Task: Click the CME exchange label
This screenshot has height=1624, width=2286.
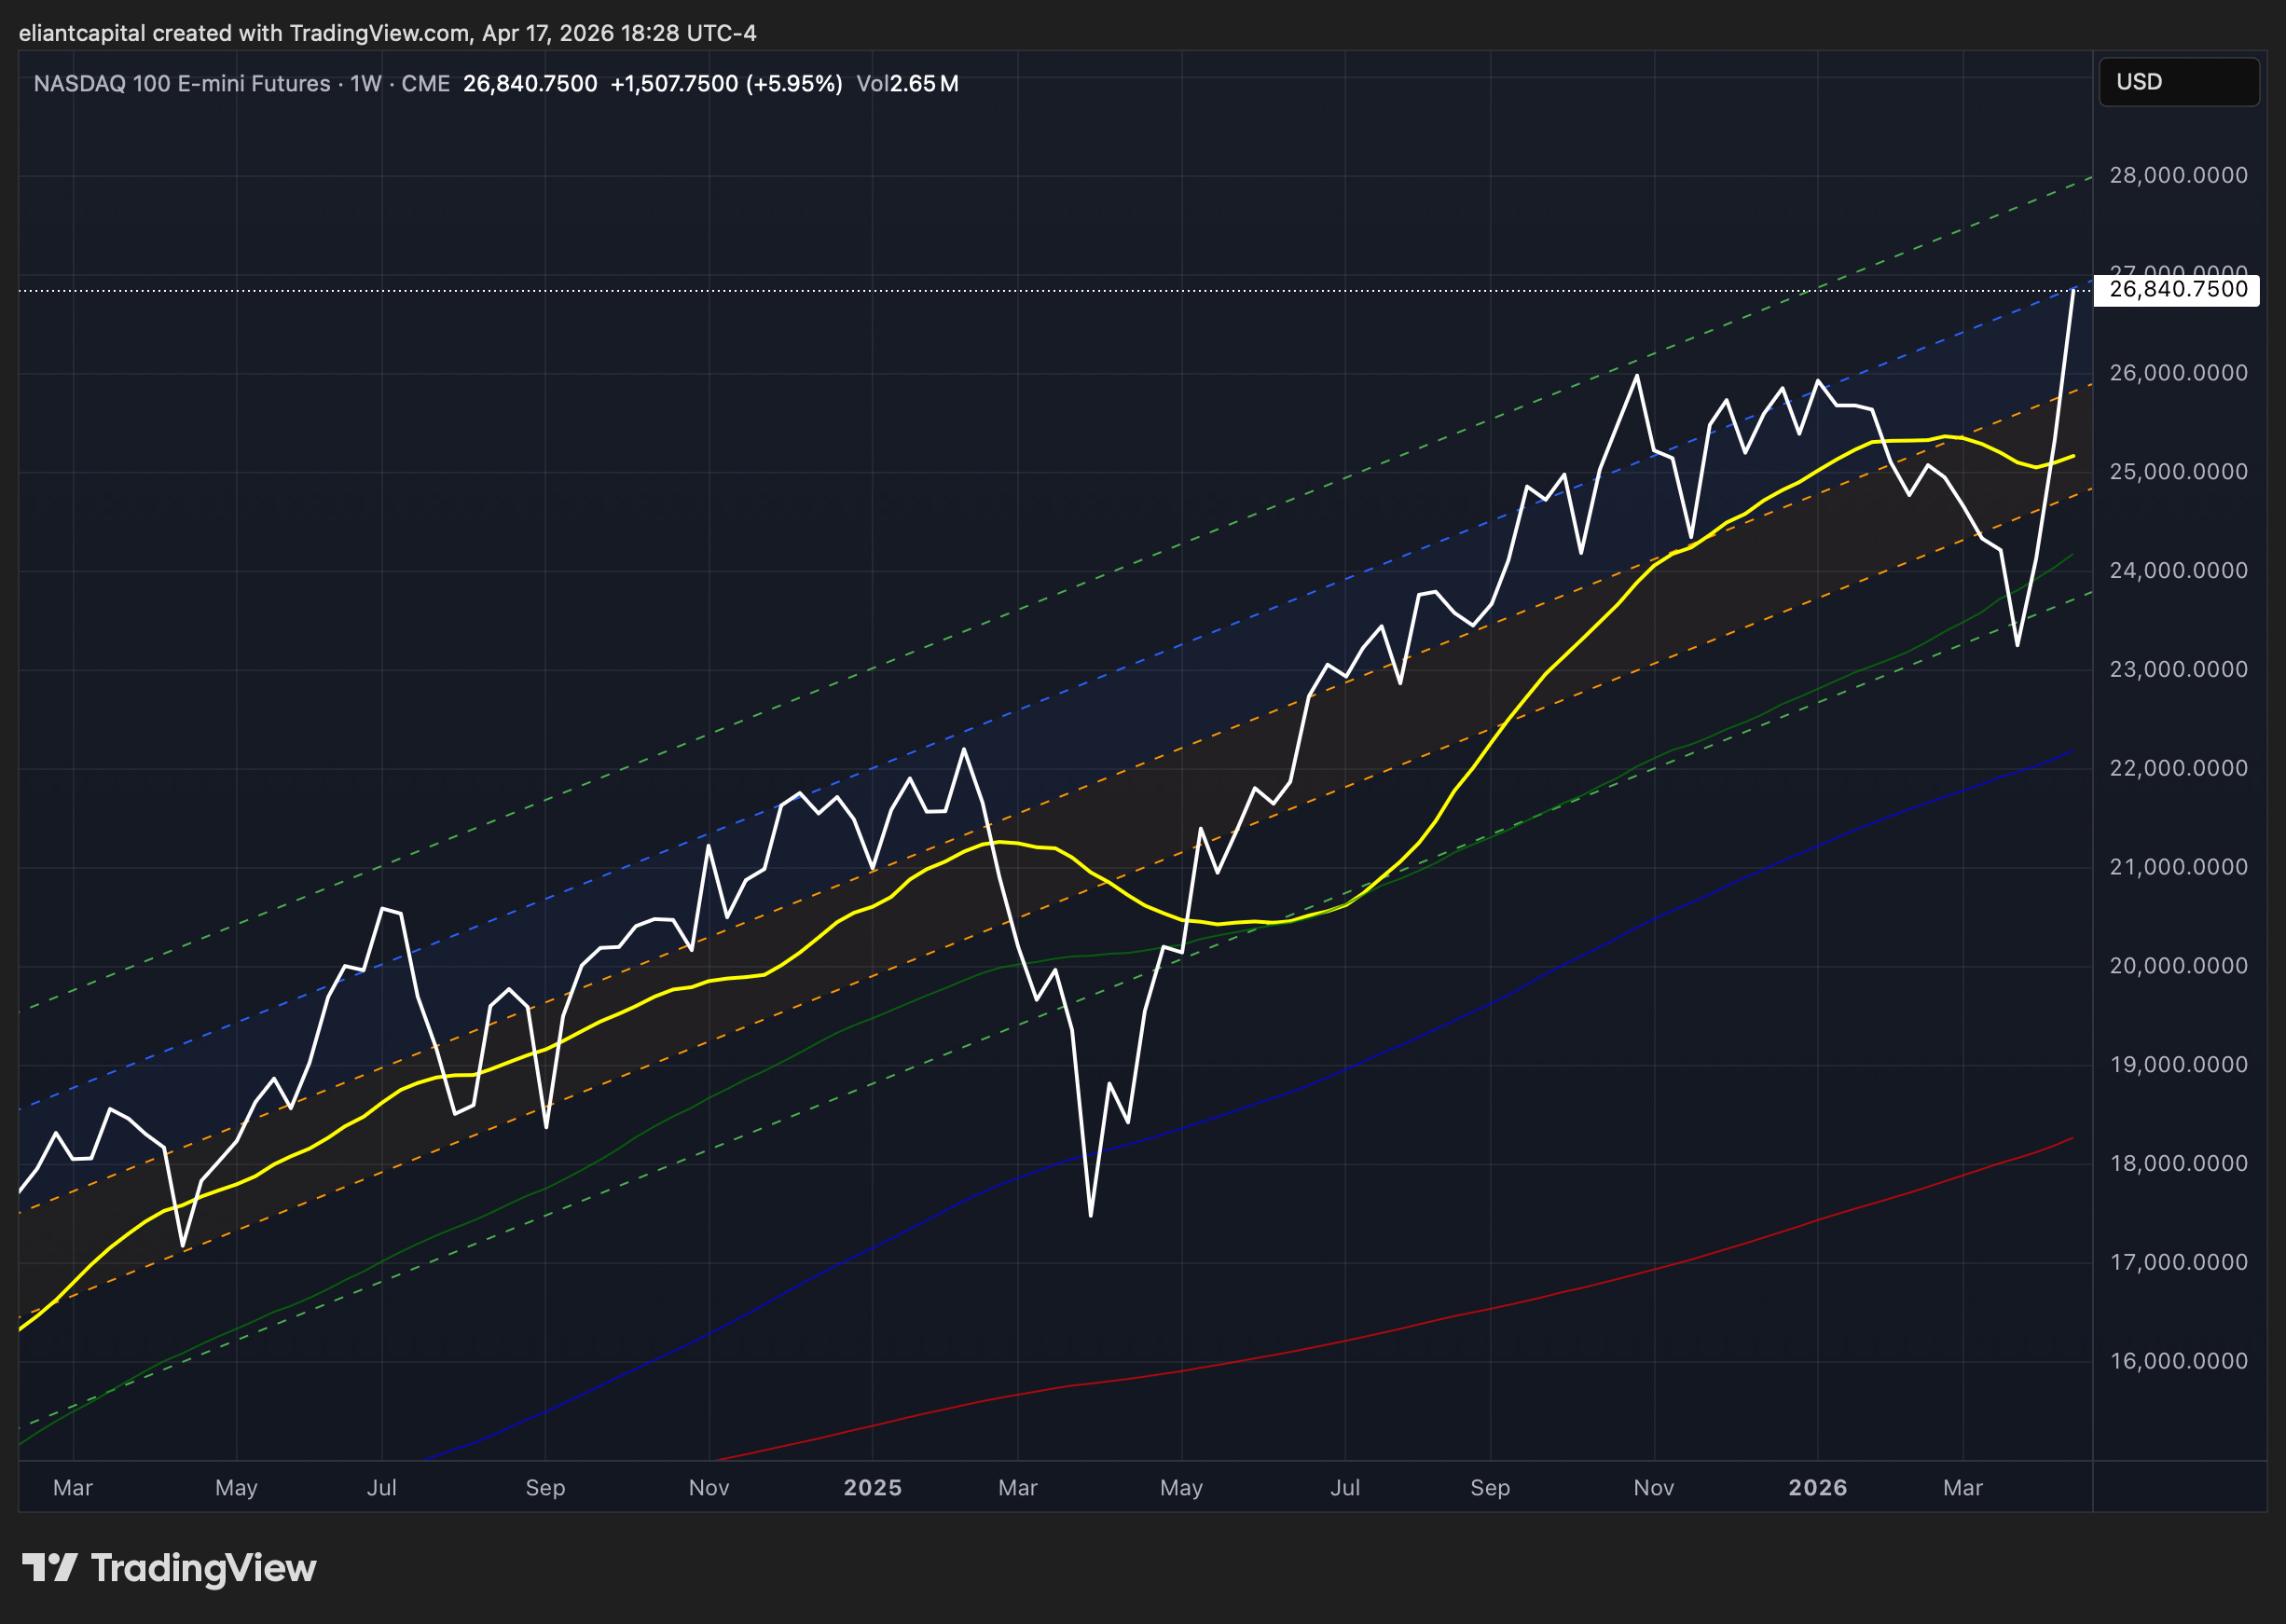Action: [x=425, y=84]
